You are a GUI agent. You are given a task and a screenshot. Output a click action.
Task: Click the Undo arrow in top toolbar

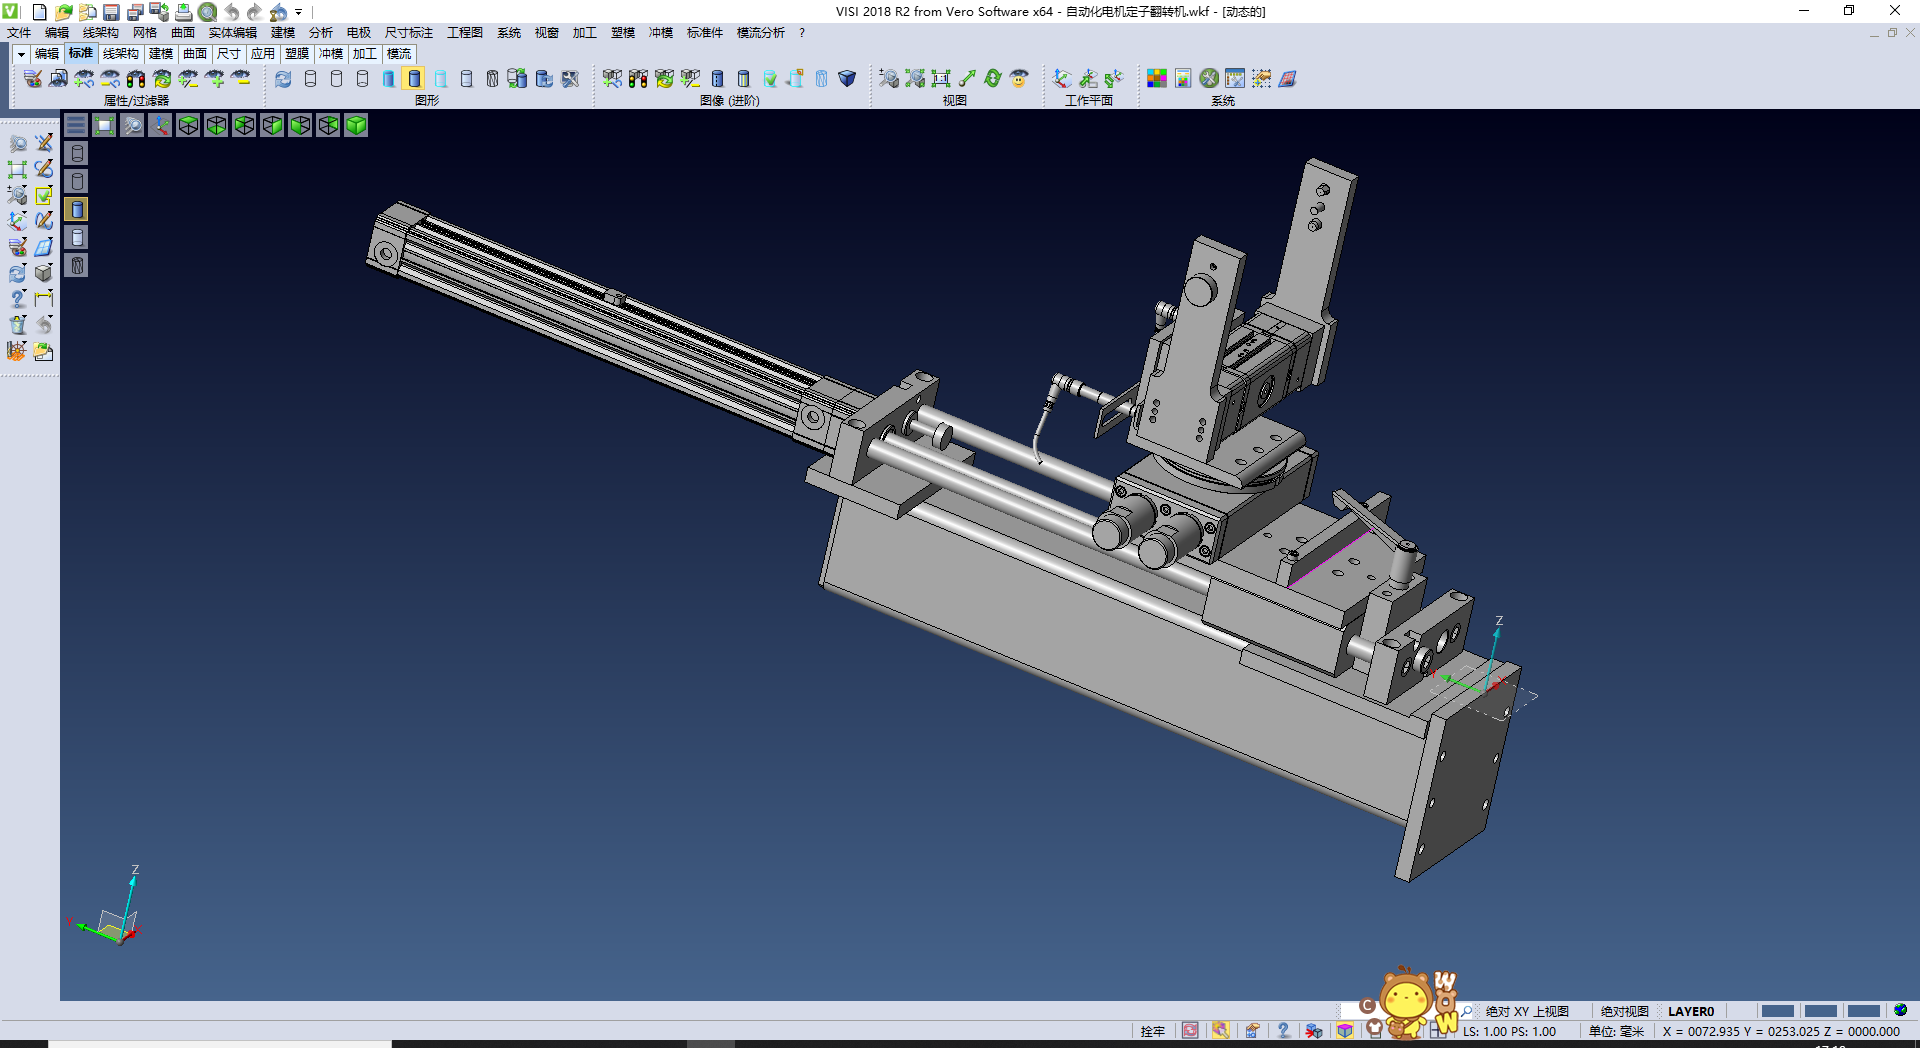coord(231,12)
